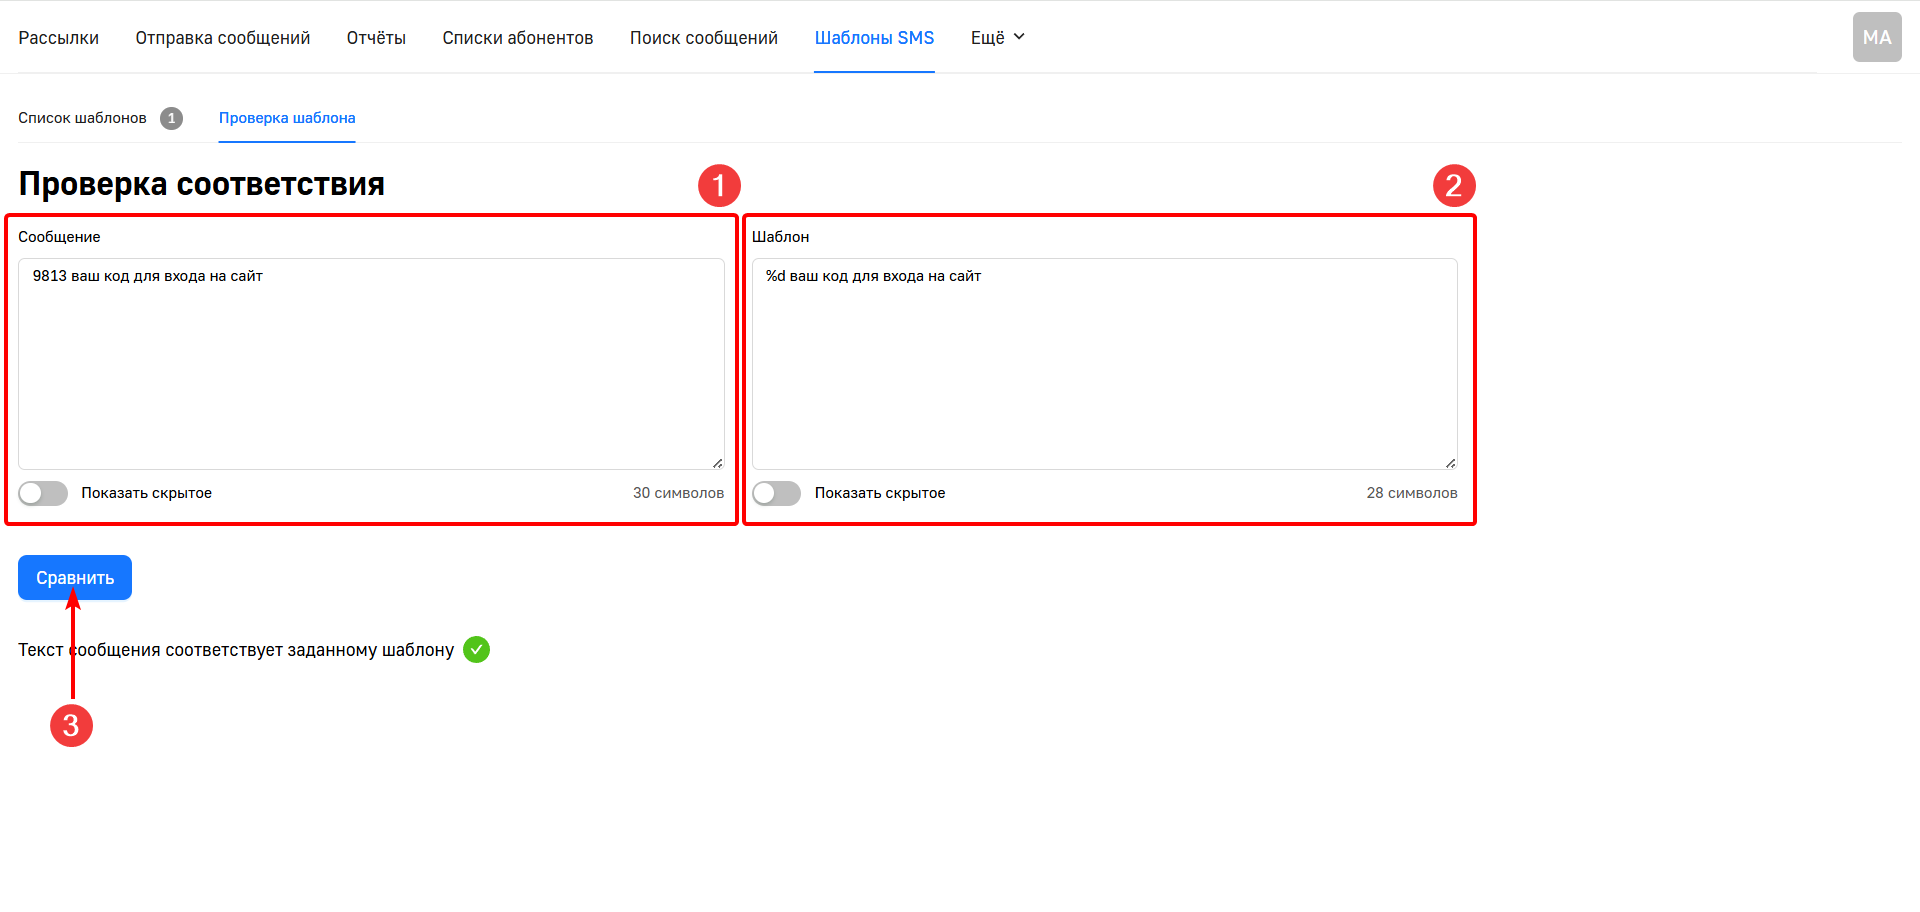Image resolution: width=1920 pixels, height=912 pixels.
Task: Select the Шаблоны SMS menu item
Action: pyautogui.click(x=874, y=38)
